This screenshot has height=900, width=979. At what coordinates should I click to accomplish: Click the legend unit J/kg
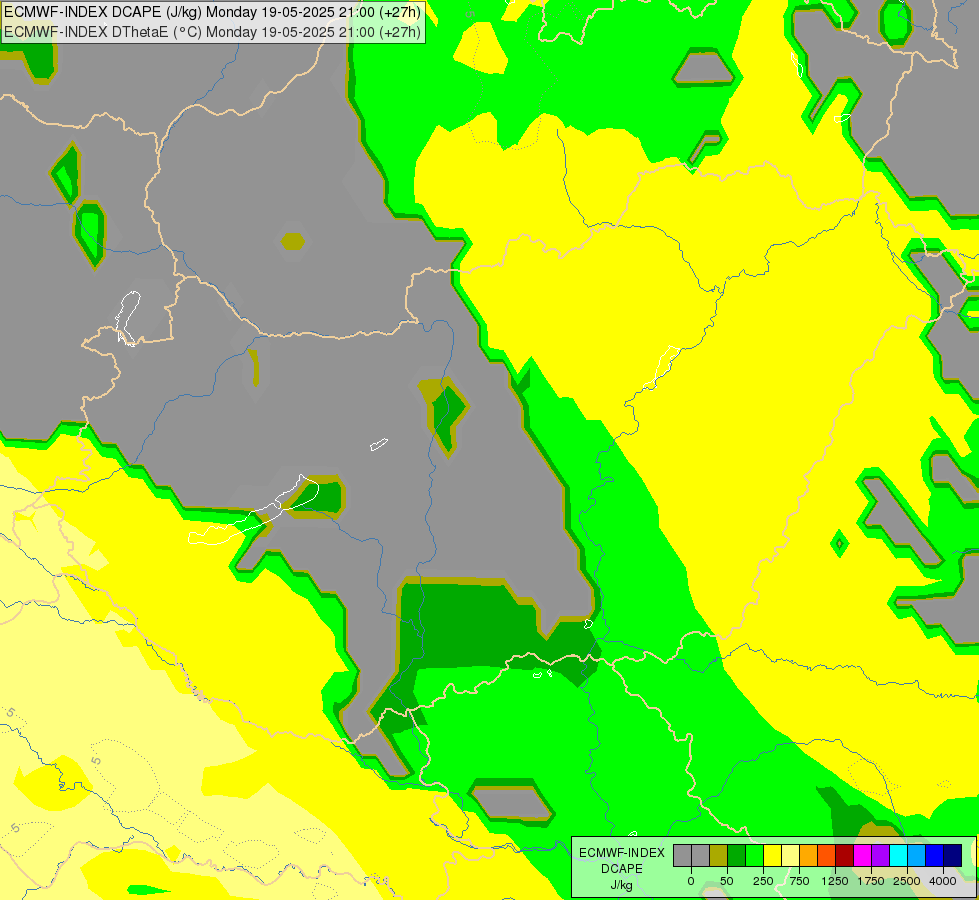click(622, 885)
